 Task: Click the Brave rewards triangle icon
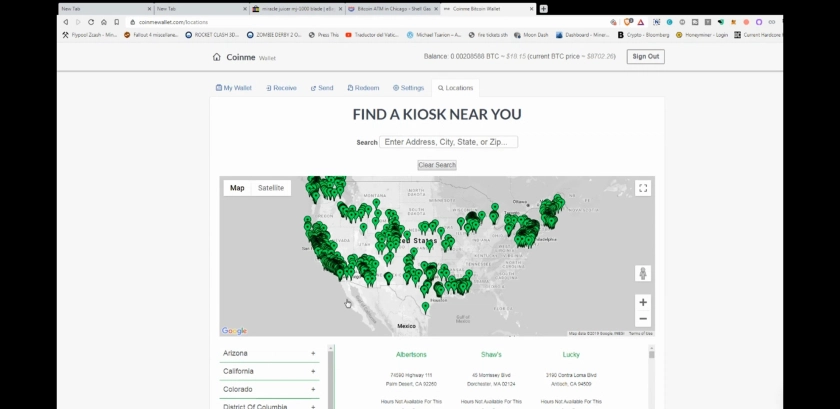tap(640, 22)
